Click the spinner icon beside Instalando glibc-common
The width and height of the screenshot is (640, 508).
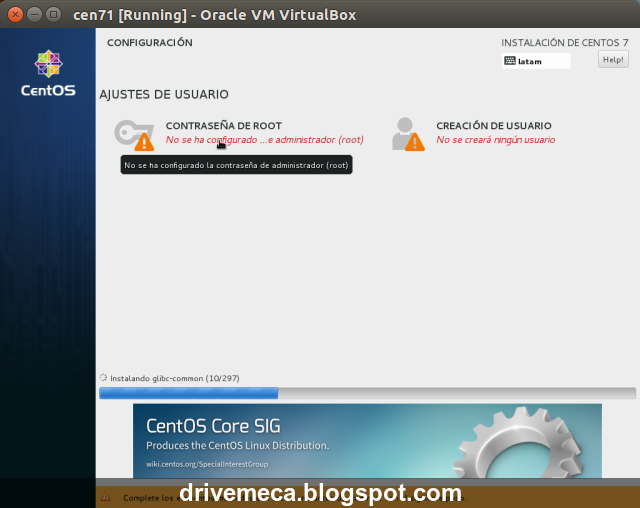pos(103,377)
